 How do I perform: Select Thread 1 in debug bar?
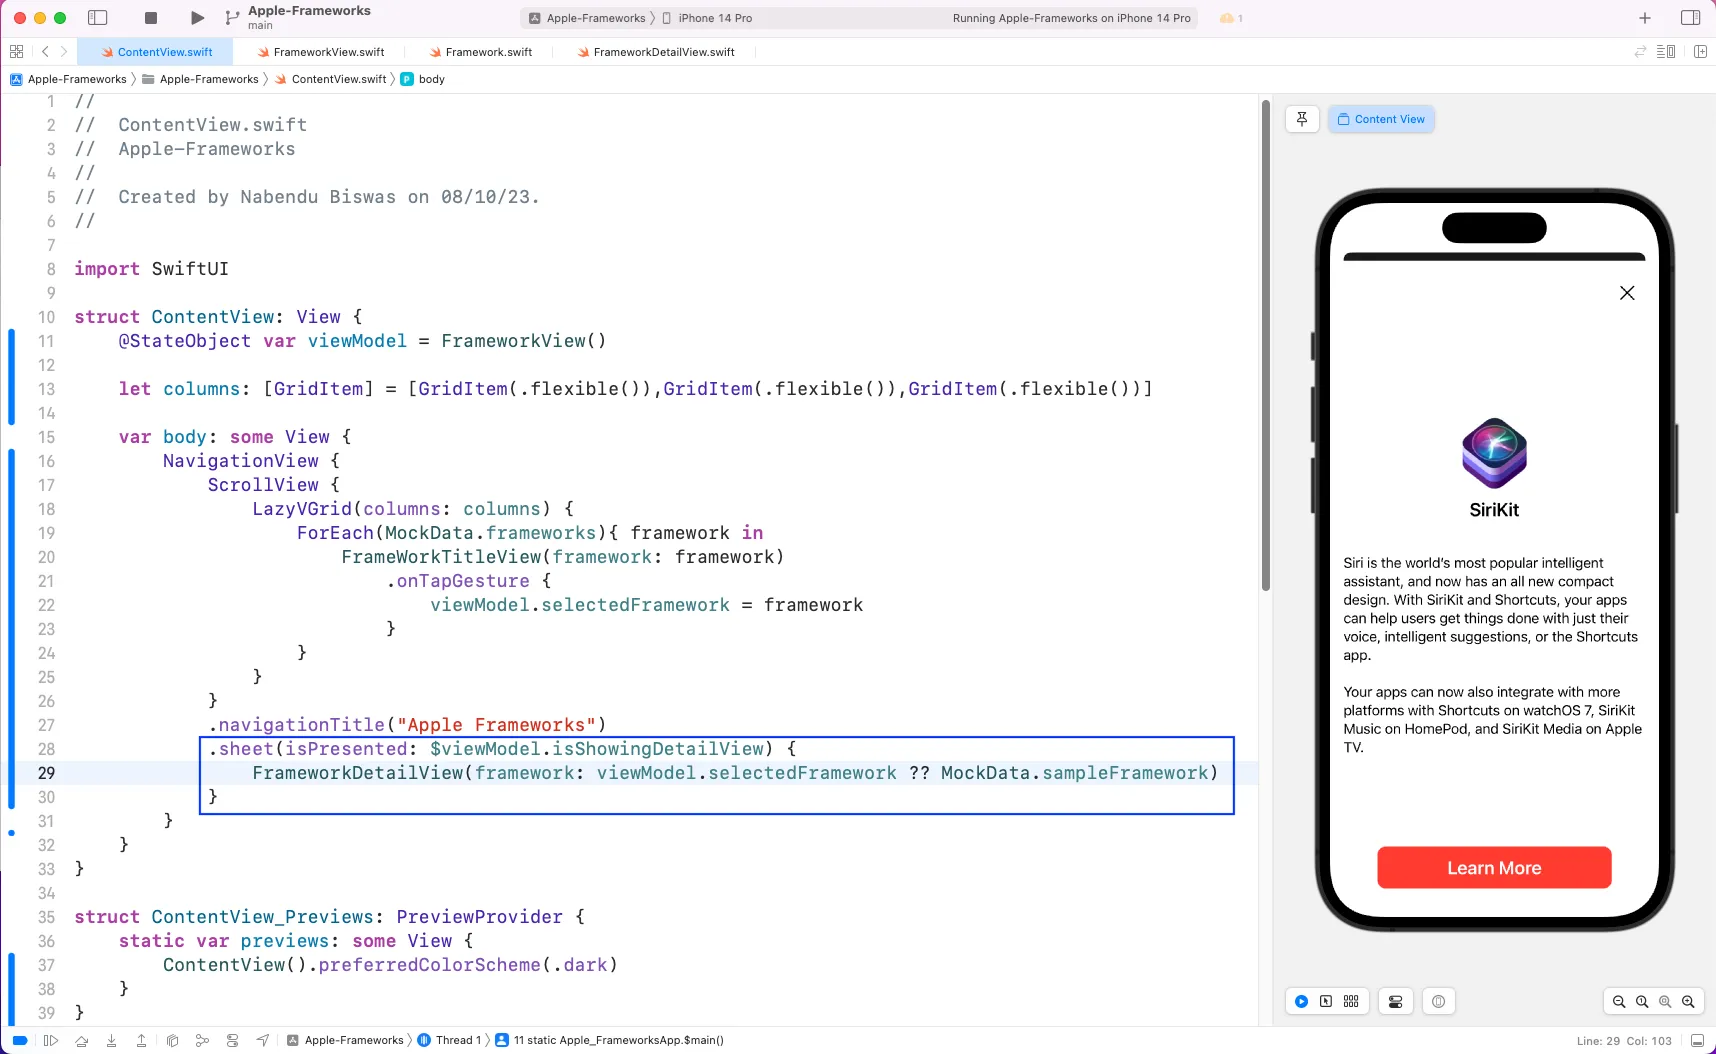click(449, 1040)
